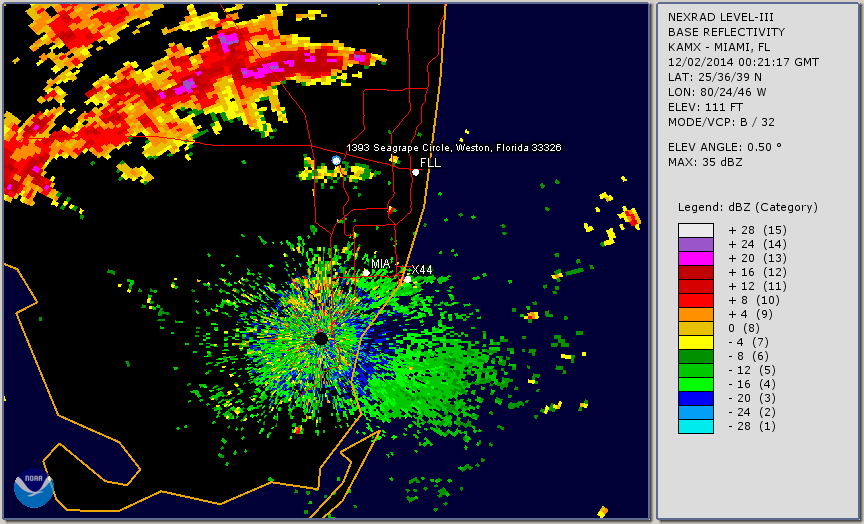Click the MIA airport marker dot
This screenshot has height=524, width=864.
(x=366, y=273)
